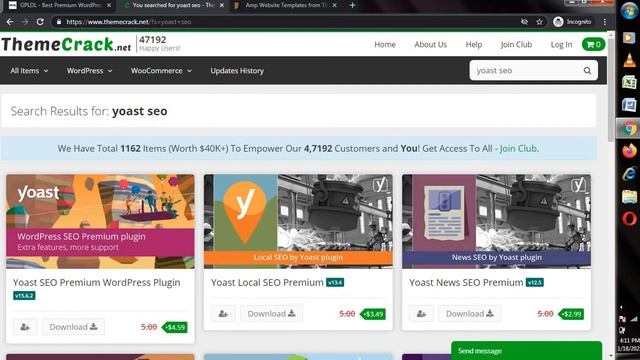Download Yoast News SEO Premium

[x=469, y=314]
